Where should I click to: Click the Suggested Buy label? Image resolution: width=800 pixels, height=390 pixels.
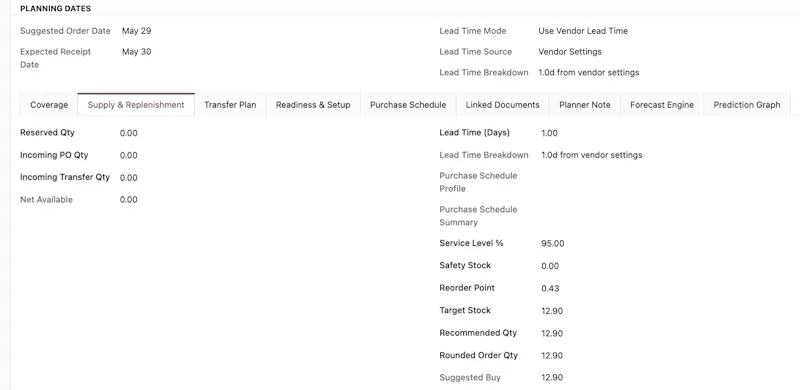click(470, 378)
